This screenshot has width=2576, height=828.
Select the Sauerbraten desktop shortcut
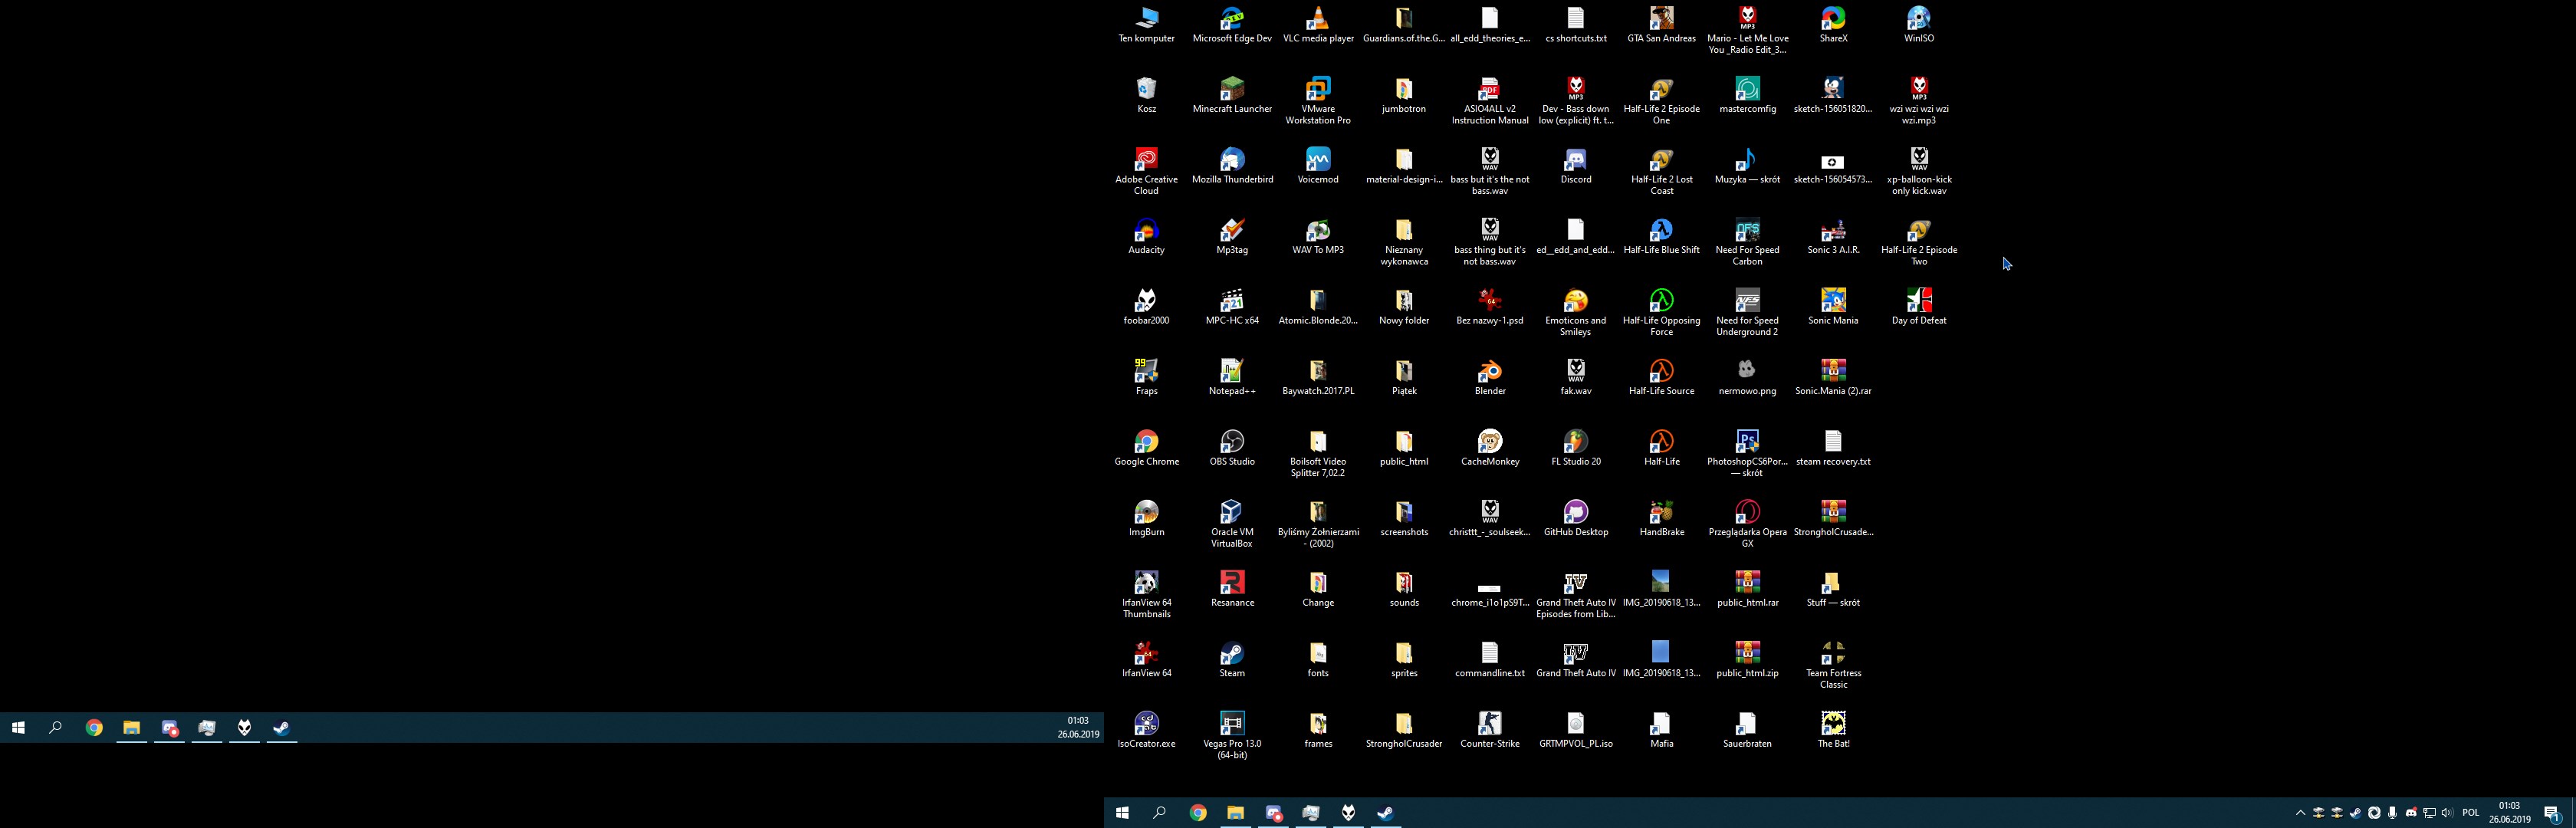[x=1748, y=730]
